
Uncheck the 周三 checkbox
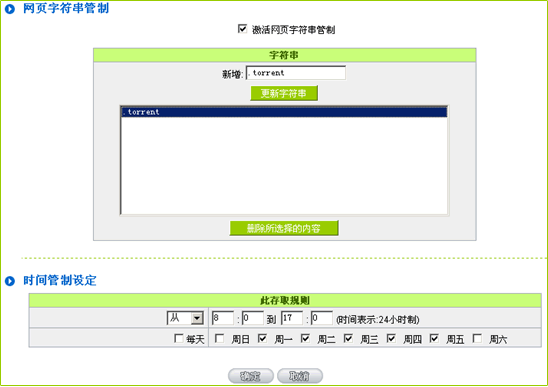click(348, 338)
